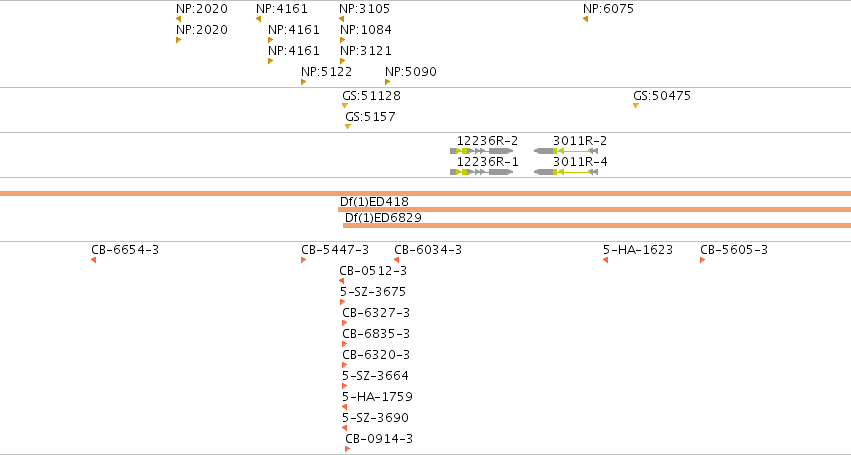
Task: Select the NP:5122 insertion label
Action: [327, 72]
